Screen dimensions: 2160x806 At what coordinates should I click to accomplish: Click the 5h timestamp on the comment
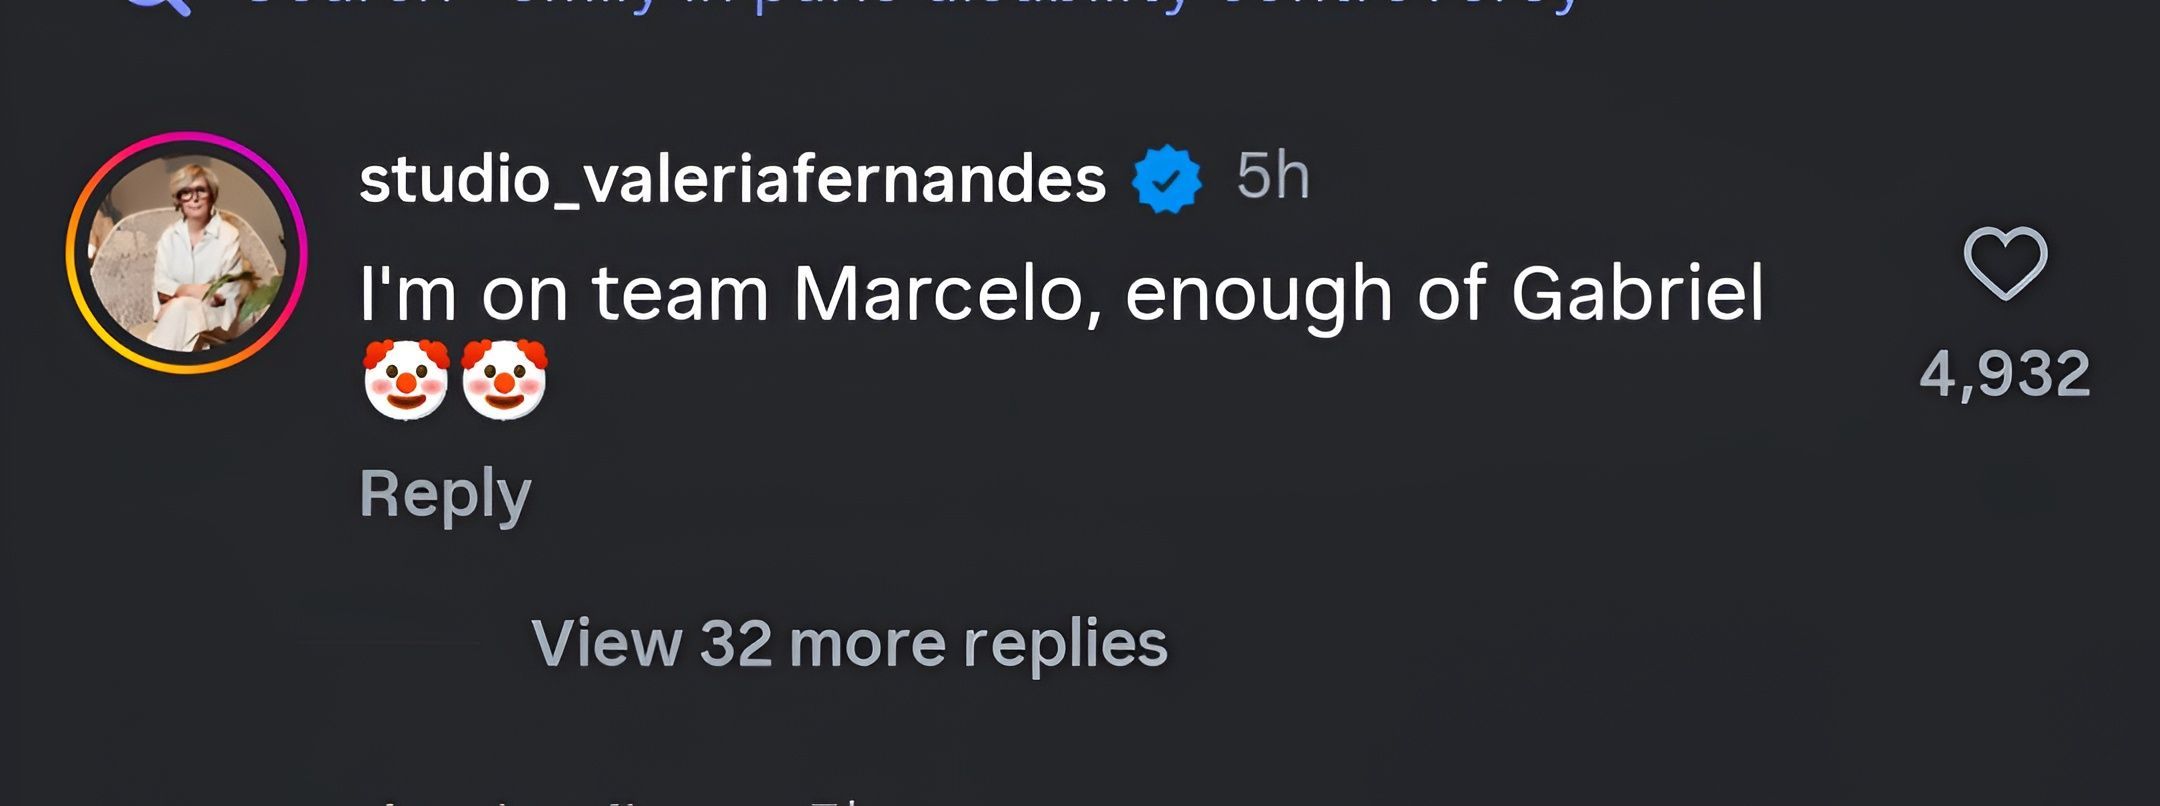point(1273,178)
